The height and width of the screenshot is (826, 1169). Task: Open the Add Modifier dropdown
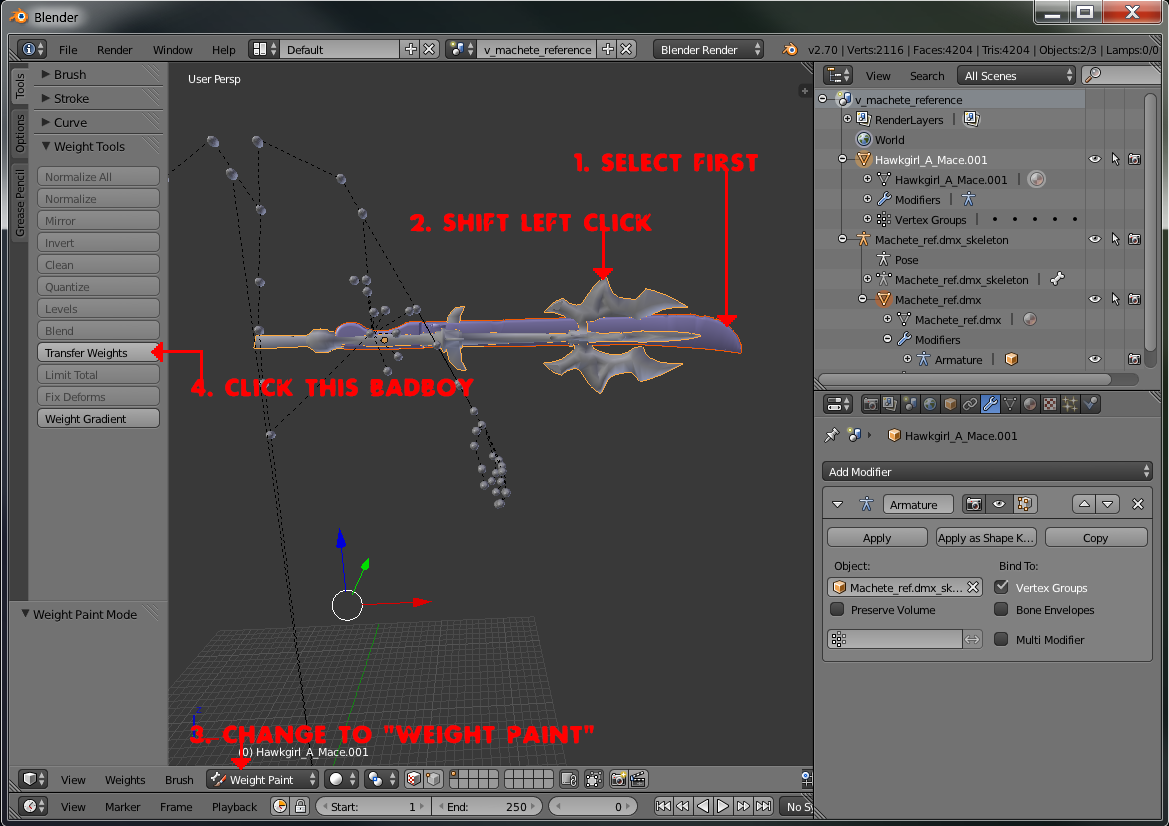[988, 472]
